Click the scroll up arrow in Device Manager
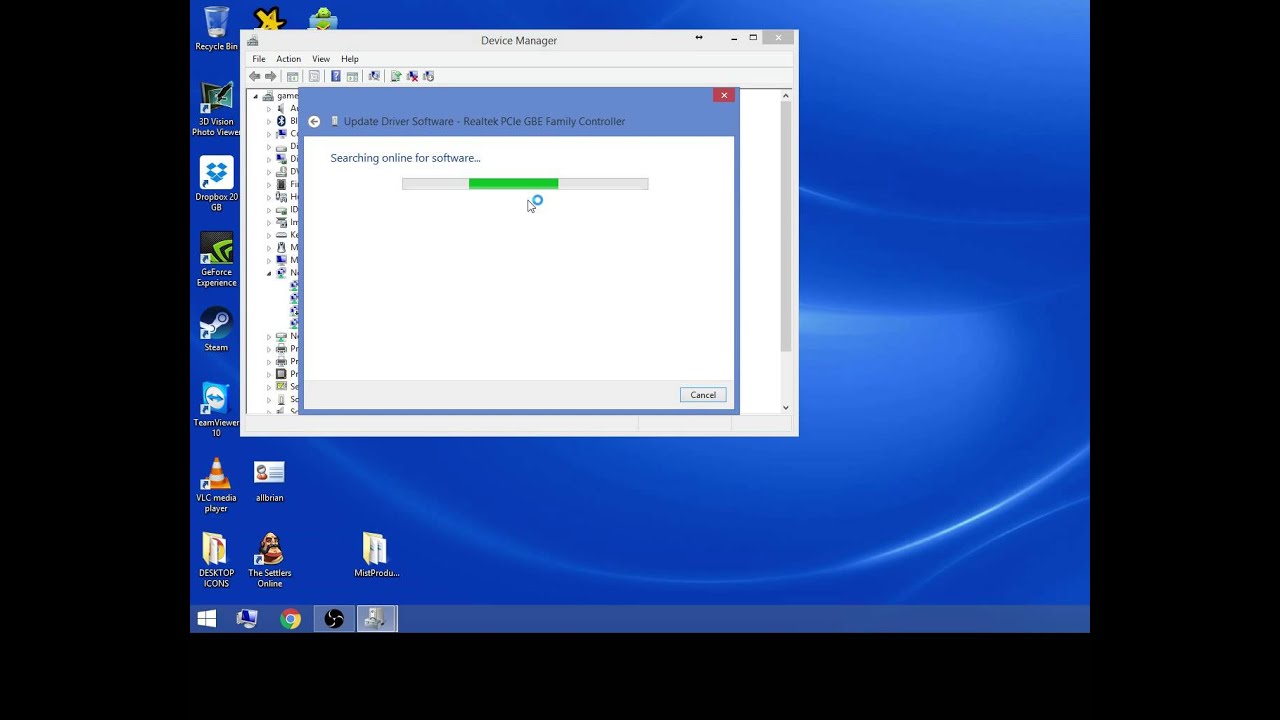Screen dimensions: 1280x720 786,96
